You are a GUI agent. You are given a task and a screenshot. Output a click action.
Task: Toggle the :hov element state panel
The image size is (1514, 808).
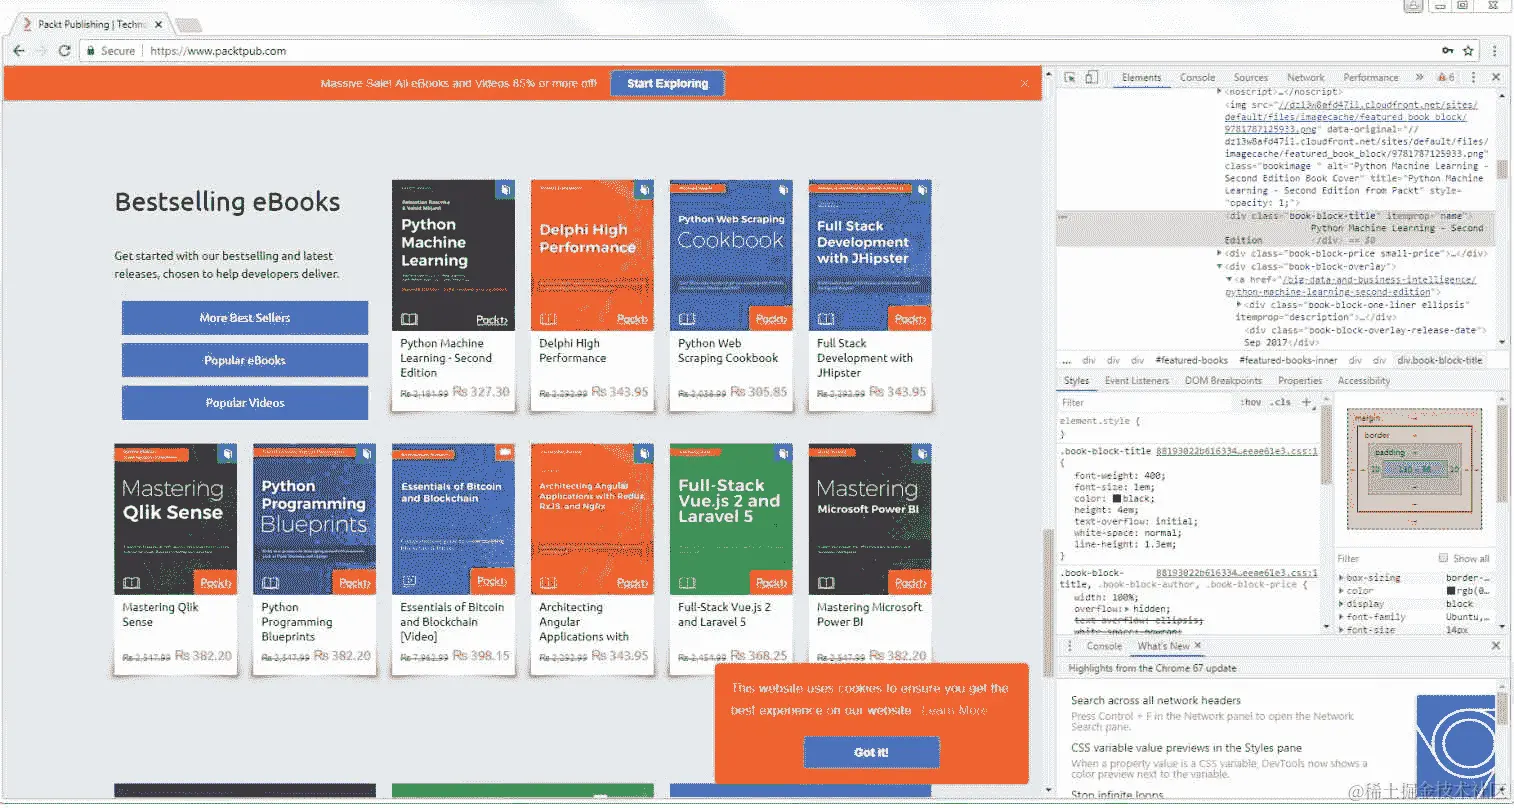(x=1250, y=402)
